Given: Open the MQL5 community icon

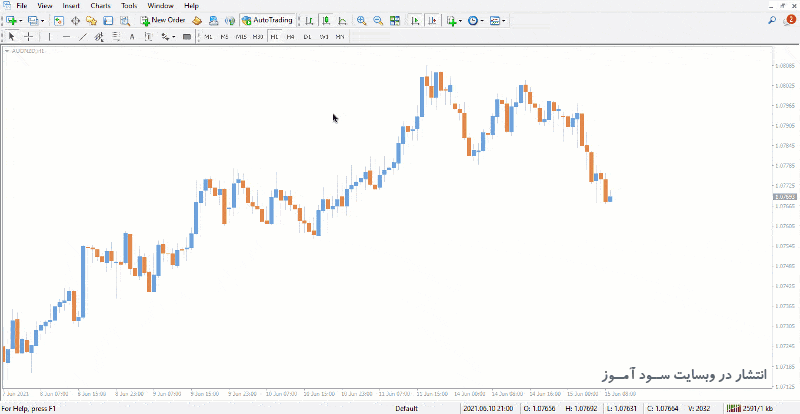Looking at the screenshot, I should pyautogui.click(x=214, y=20).
